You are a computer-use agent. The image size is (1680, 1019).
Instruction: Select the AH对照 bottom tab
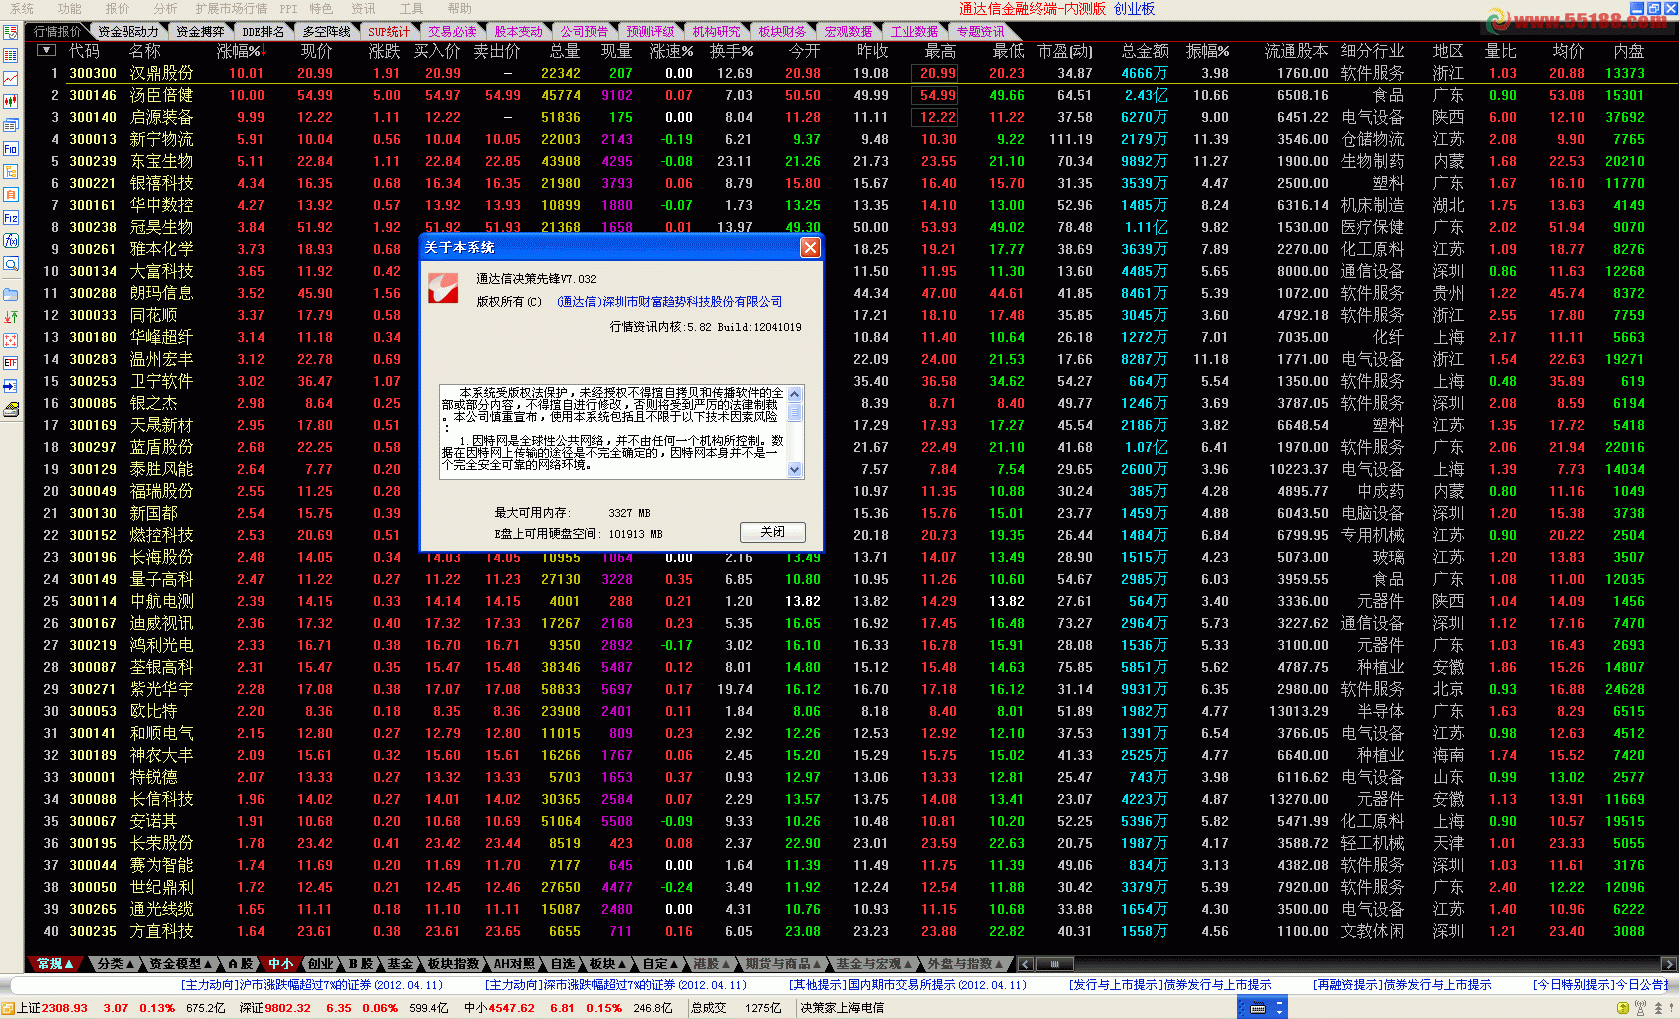click(x=514, y=964)
